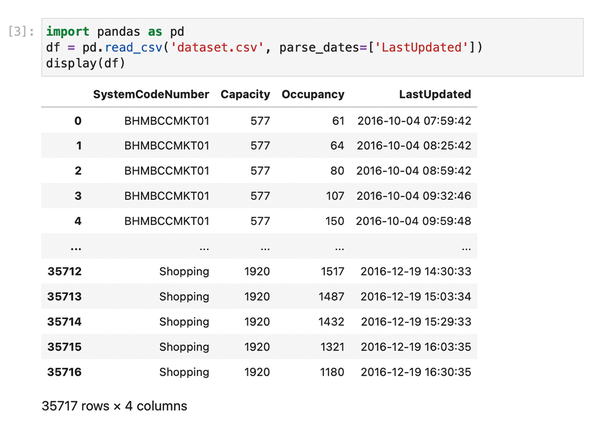Image resolution: width=600 pixels, height=427 pixels.
Task: Click the 'import pandas as pd' line
Action: pos(114,30)
